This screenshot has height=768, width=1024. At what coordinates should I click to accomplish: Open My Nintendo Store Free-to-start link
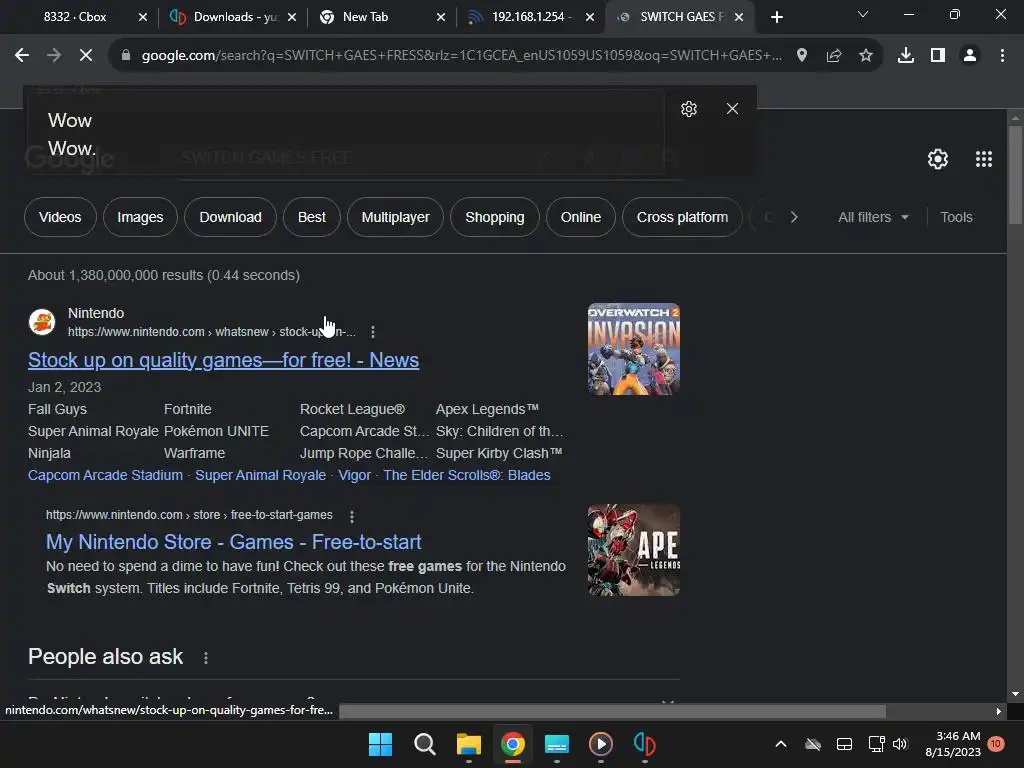pos(233,542)
